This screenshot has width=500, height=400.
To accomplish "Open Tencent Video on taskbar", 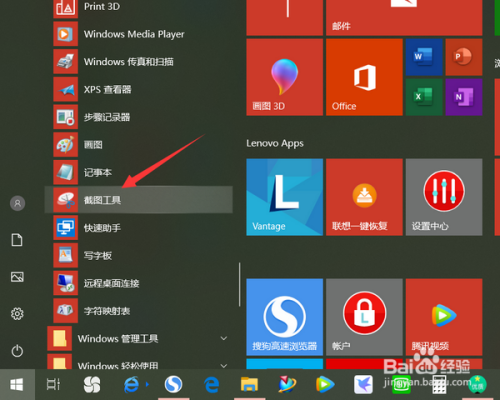I will click(325, 384).
